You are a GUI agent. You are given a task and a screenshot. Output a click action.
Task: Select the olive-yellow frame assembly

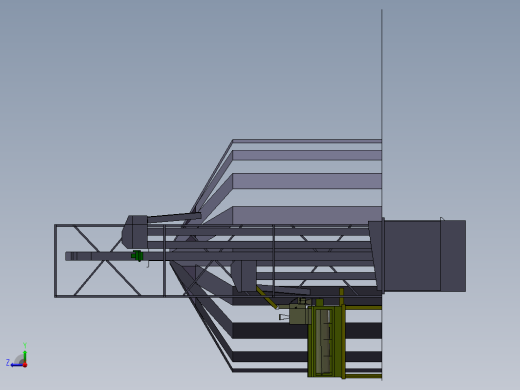coord(327,342)
